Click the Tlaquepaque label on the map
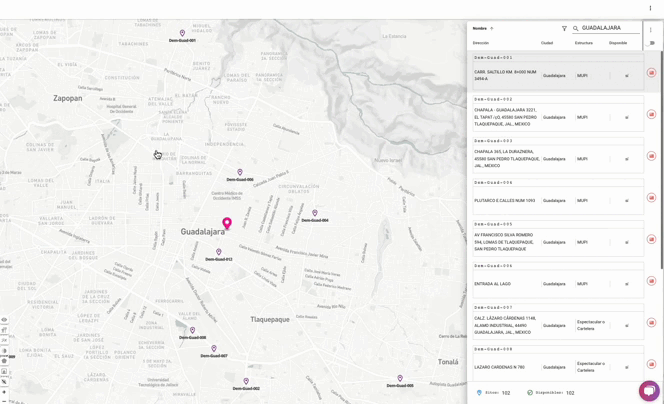 tap(270, 319)
